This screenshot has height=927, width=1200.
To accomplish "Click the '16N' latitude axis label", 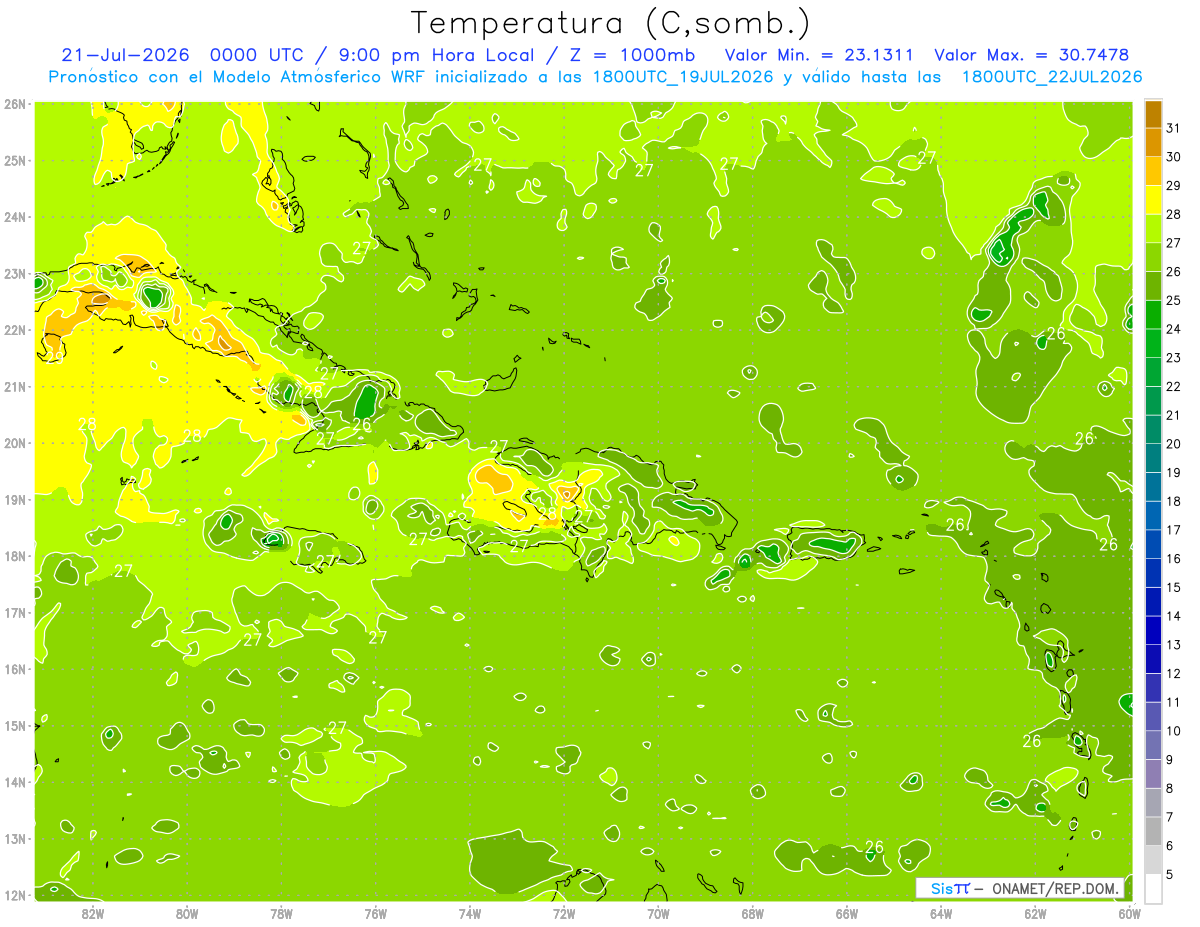I will click(15, 669).
